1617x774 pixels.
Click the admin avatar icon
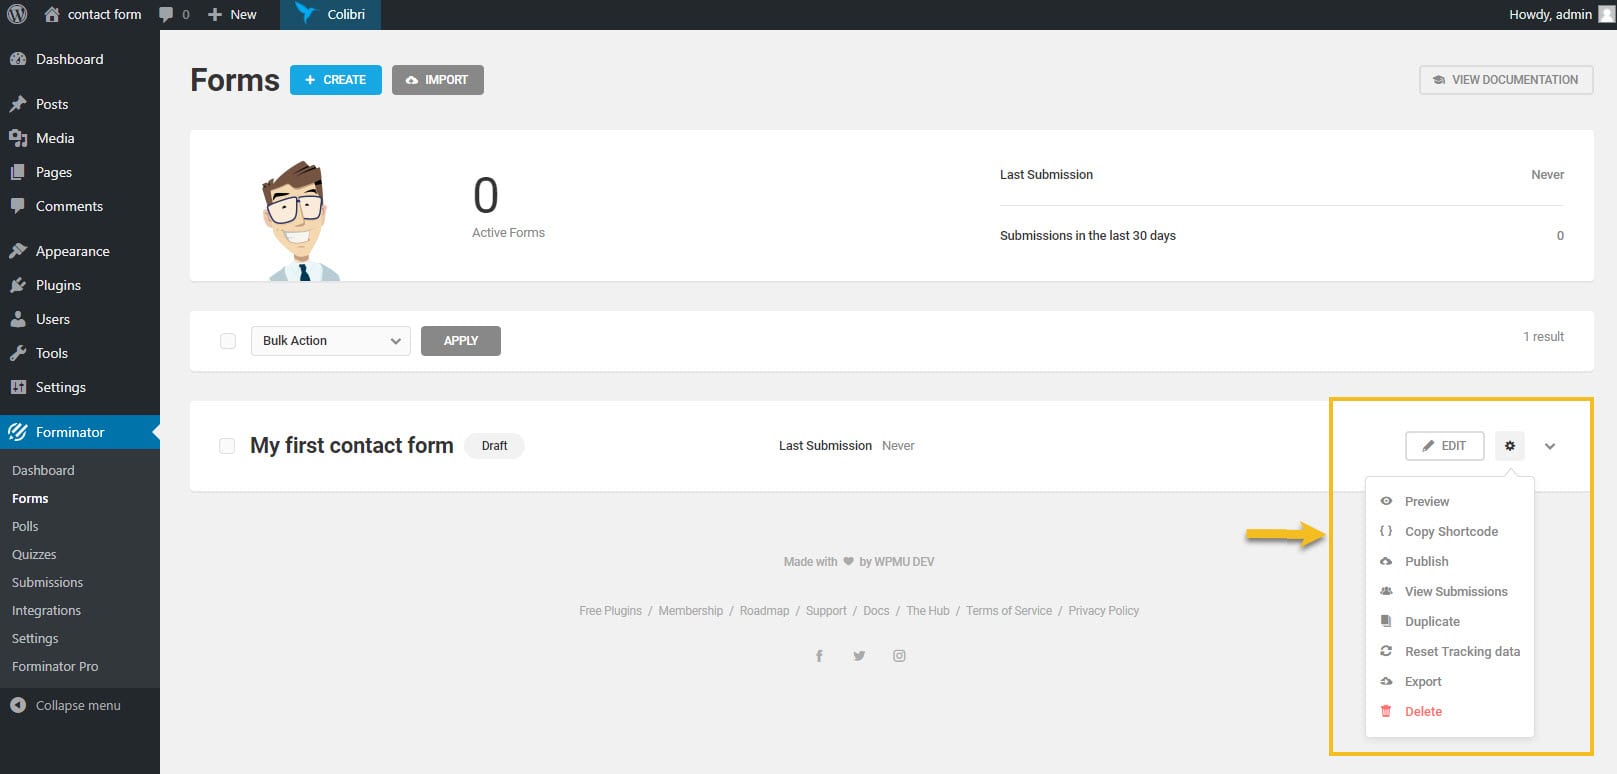click(x=1606, y=14)
